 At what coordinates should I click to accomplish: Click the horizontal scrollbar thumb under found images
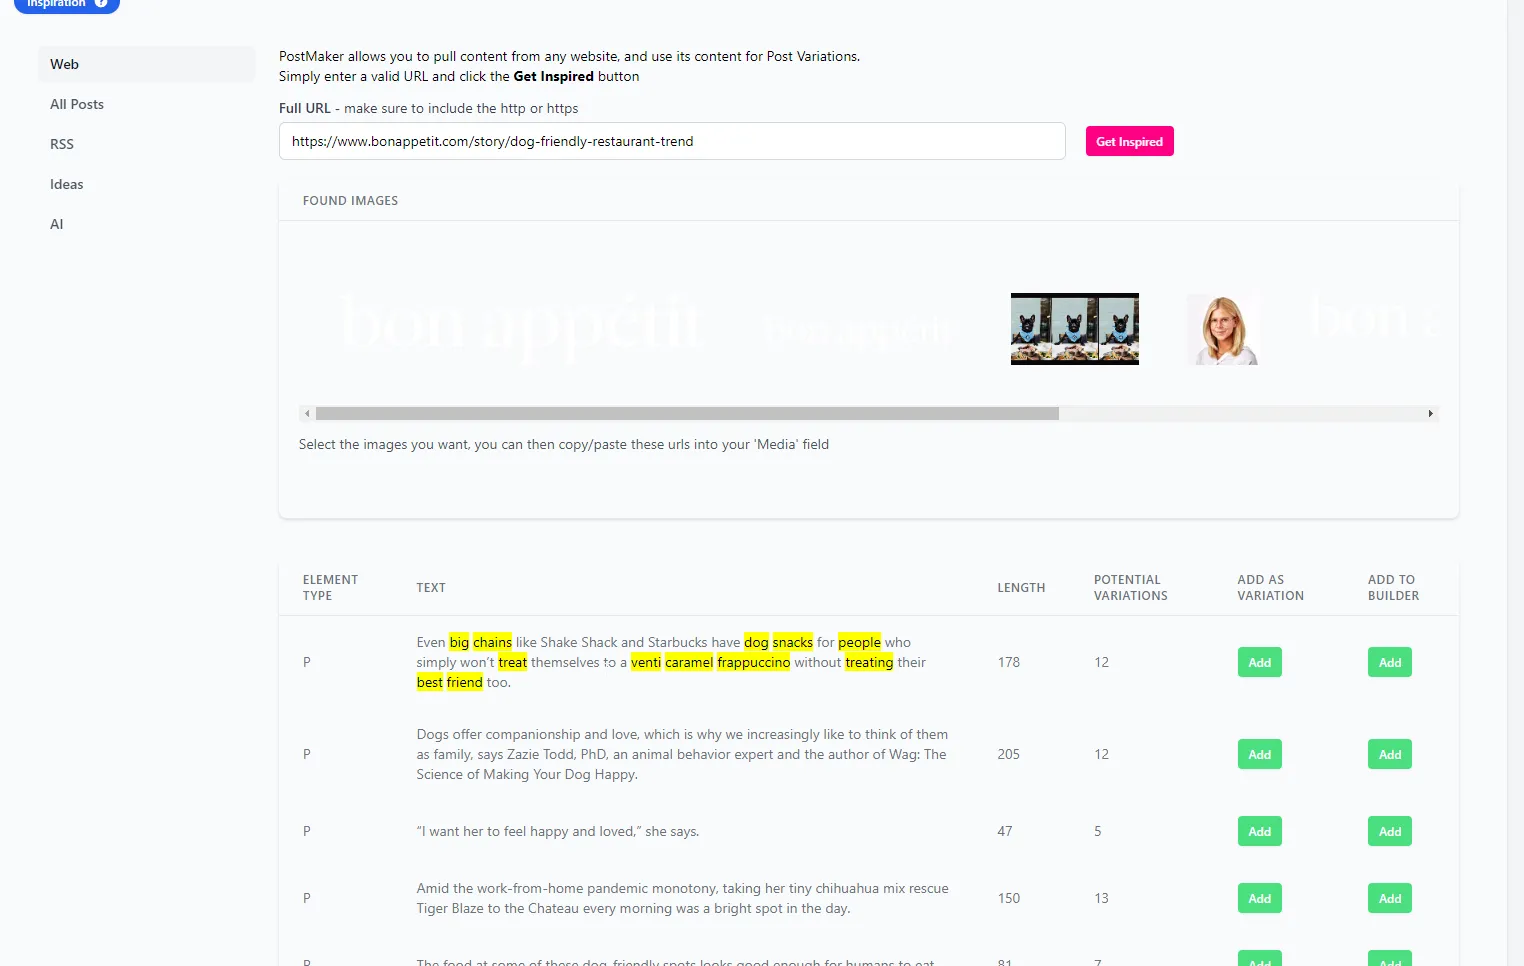point(687,413)
